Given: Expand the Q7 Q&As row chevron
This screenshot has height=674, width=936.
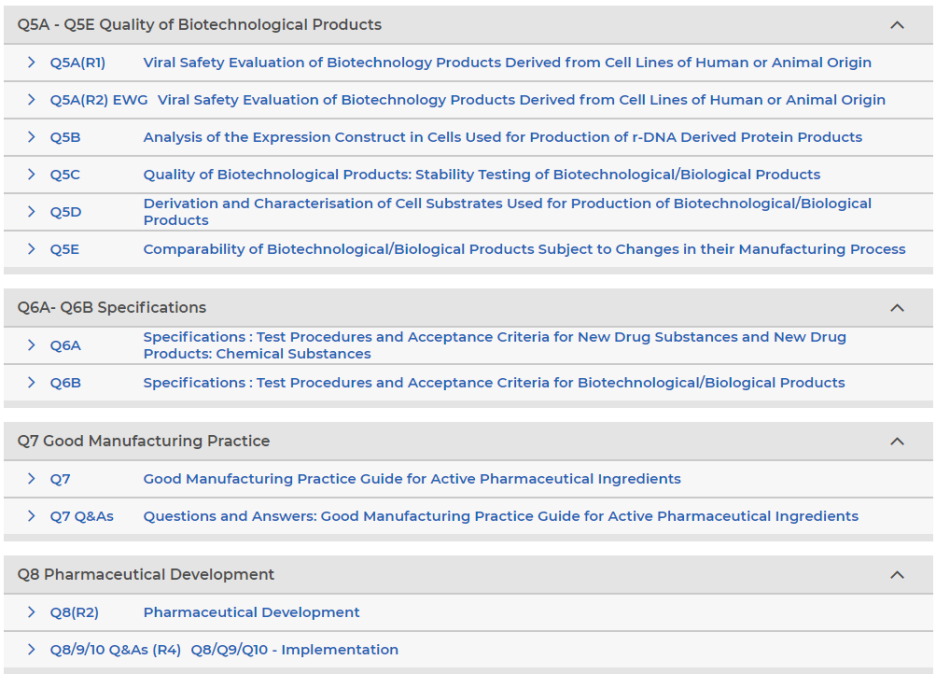Looking at the screenshot, I should [32, 515].
